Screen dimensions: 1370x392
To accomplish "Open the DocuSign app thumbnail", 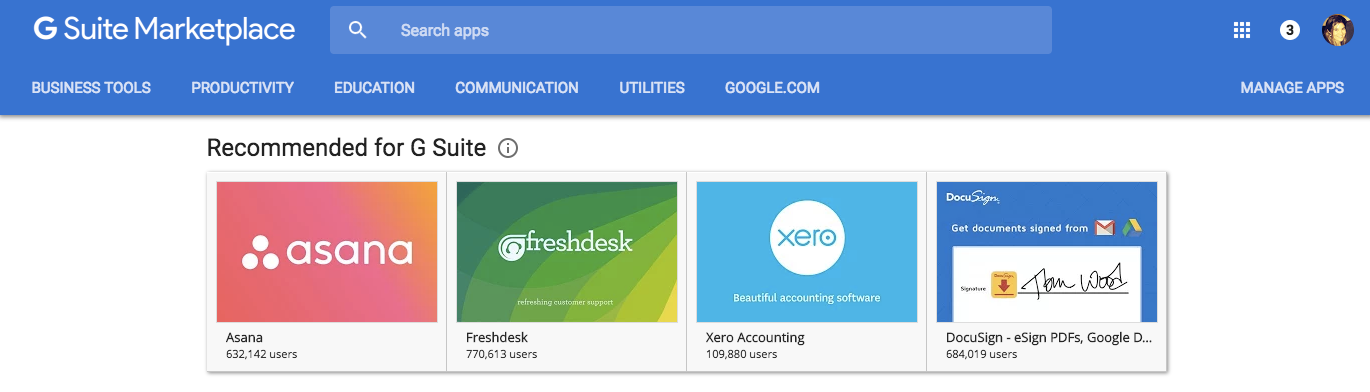I will point(1047,252).
